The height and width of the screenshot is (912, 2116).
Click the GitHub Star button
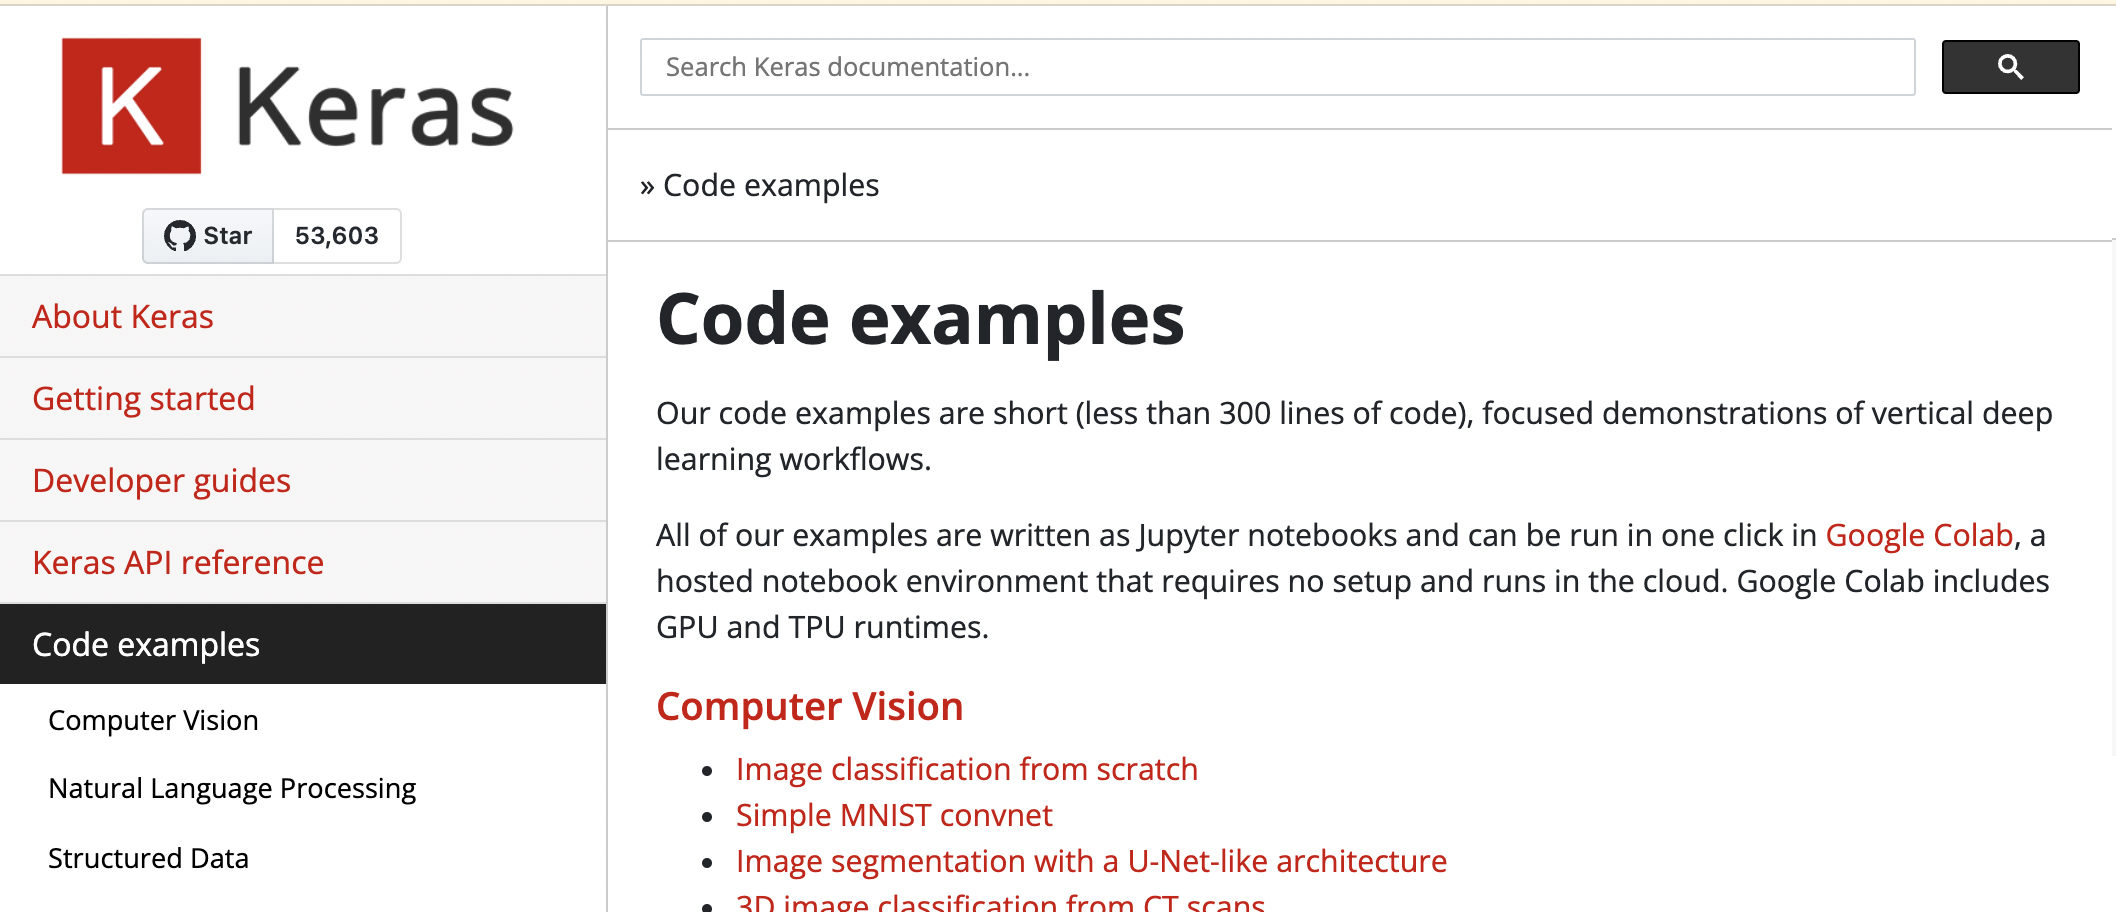tap(209, 236)
